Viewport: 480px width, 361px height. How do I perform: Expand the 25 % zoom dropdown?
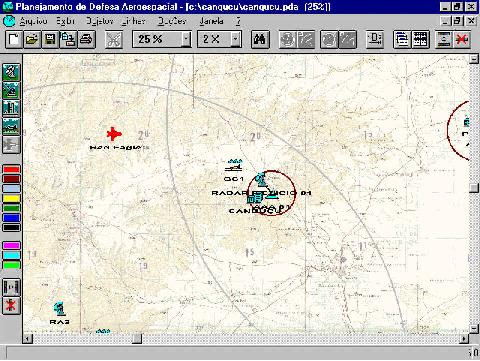(x=187, y=40)
